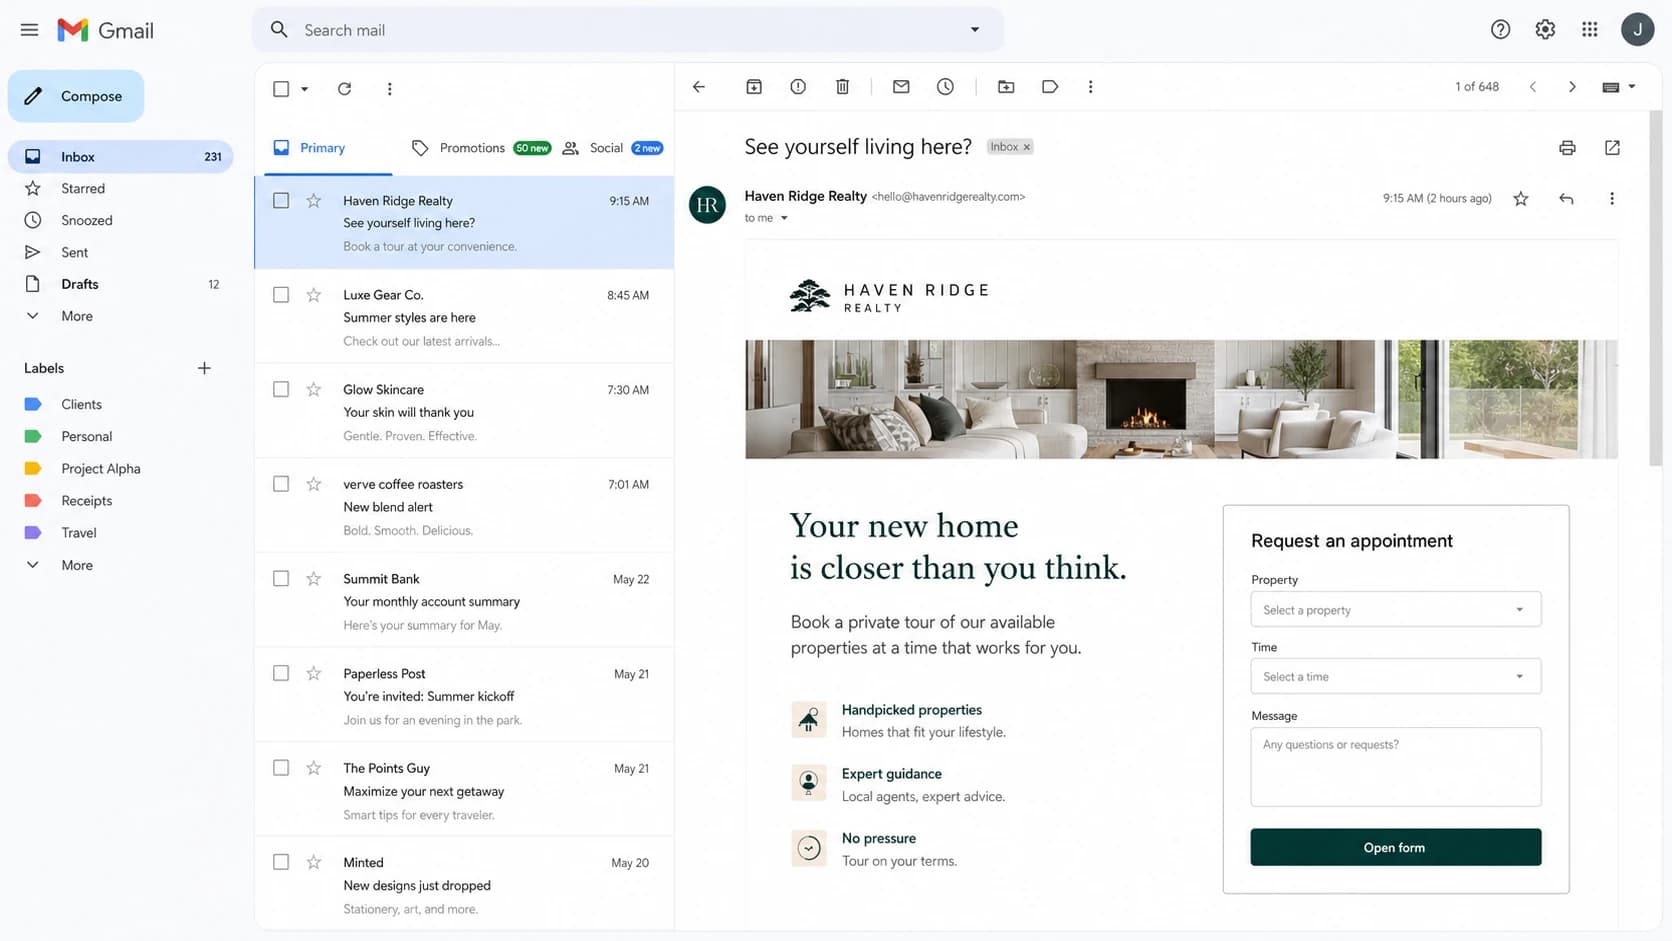Go back to inbox with arrow
This screenshot has height=941, width=1672.
699,87
